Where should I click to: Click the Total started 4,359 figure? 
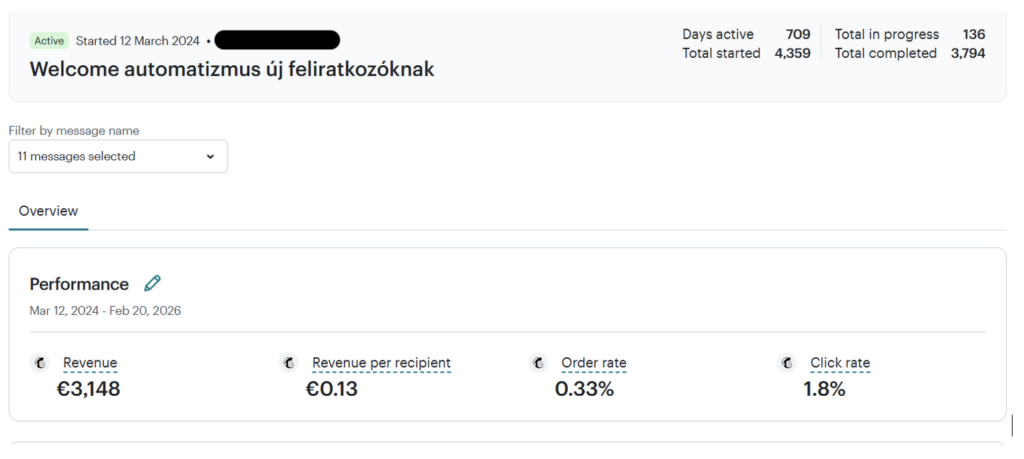coord(792,53)
